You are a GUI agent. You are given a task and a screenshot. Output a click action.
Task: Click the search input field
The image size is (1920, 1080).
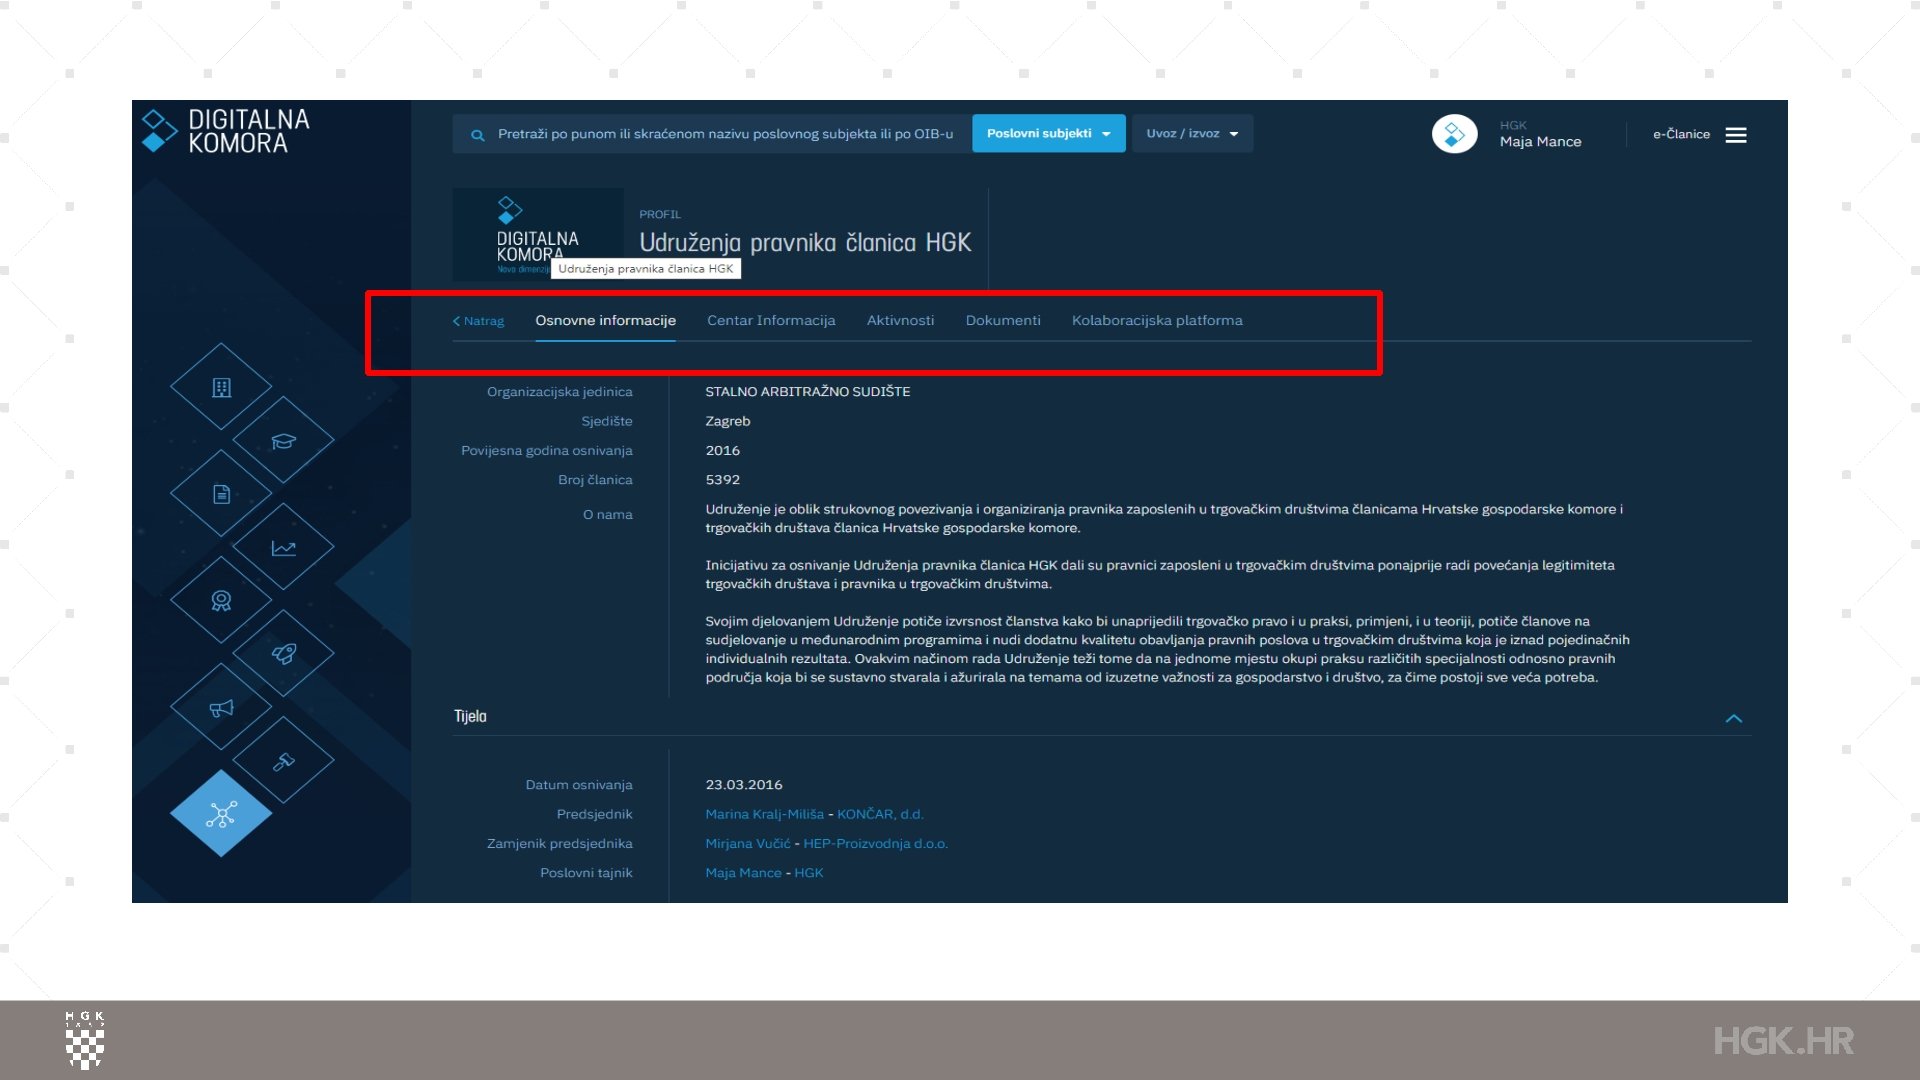(712, 134)
